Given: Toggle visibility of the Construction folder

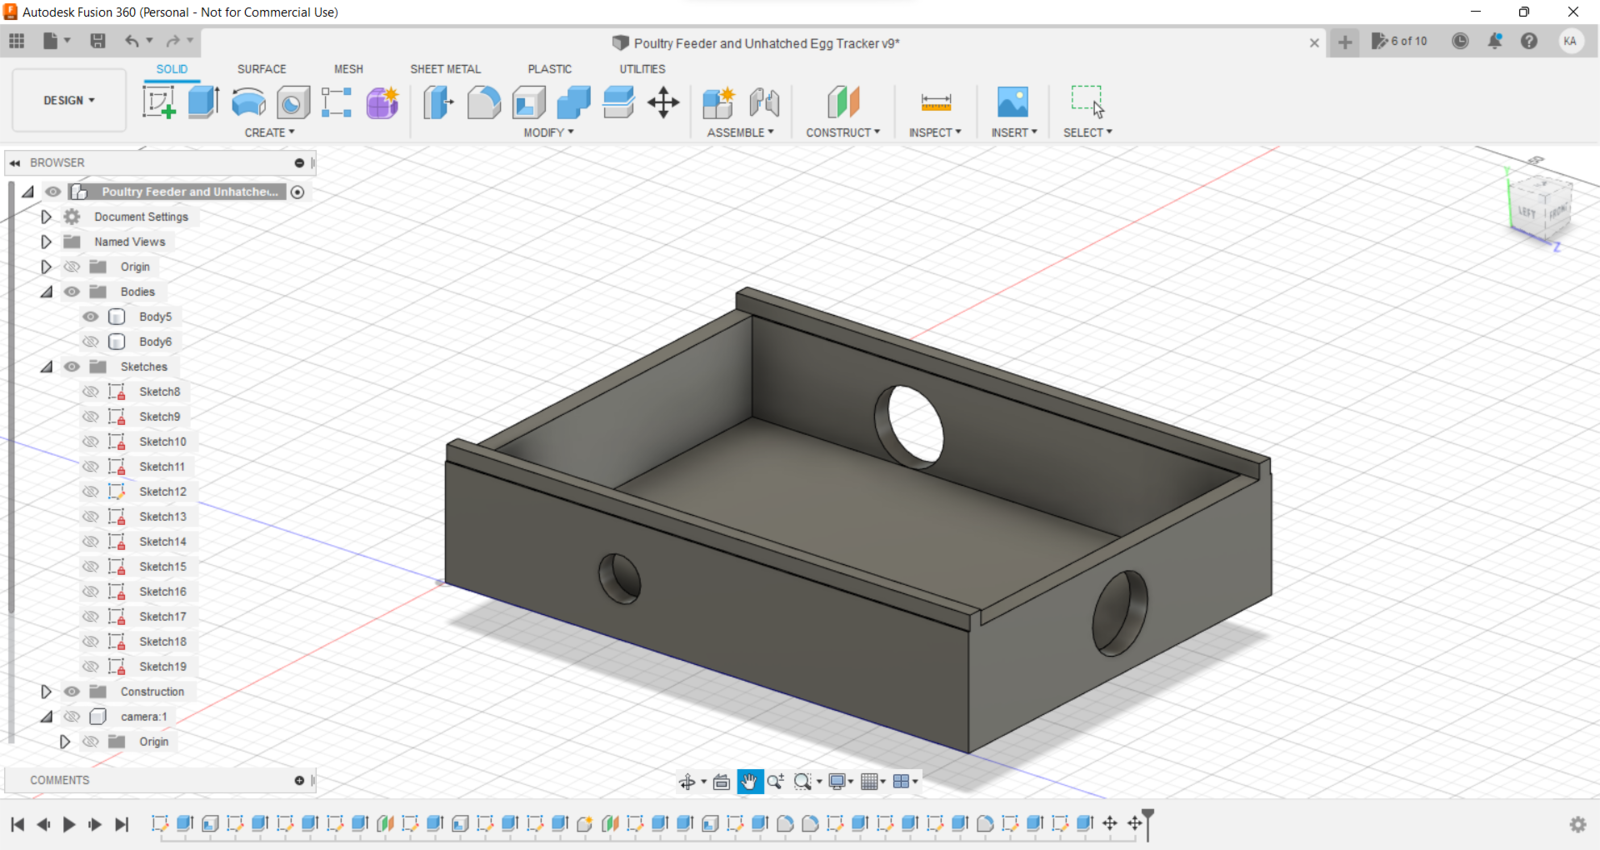Looking at the screenshot, I should [x=72, y=692].
